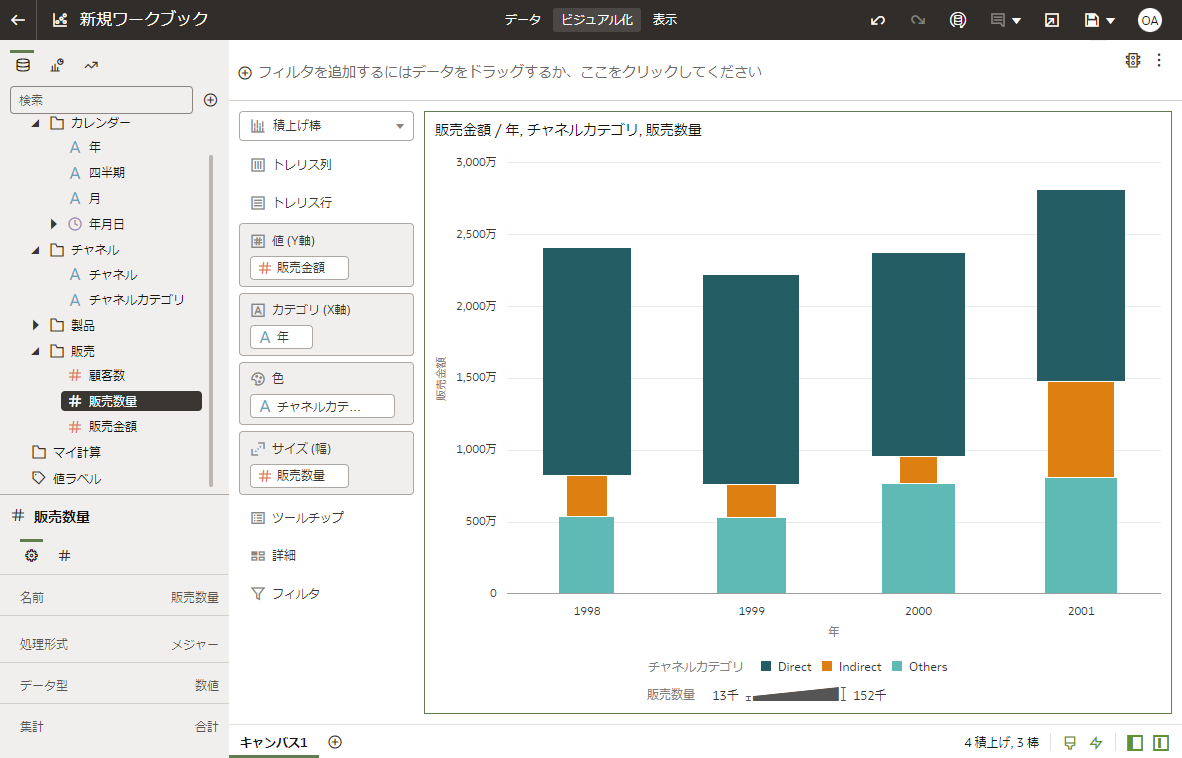Click the undo icon in header
This screenshot has height=758, width=1182.
click(x=877, y=20)
